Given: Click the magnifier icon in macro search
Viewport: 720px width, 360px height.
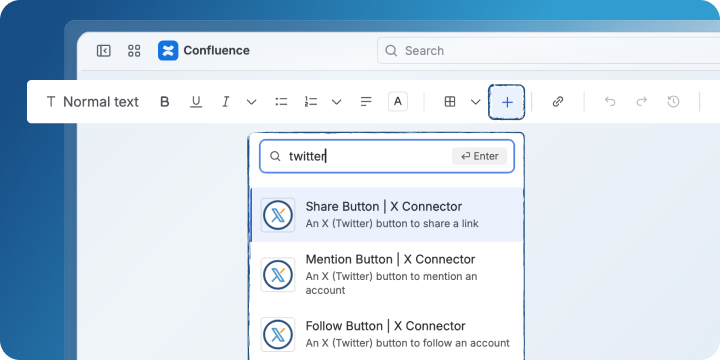Looking at the screenshot, I should click(x=275, y=157).
